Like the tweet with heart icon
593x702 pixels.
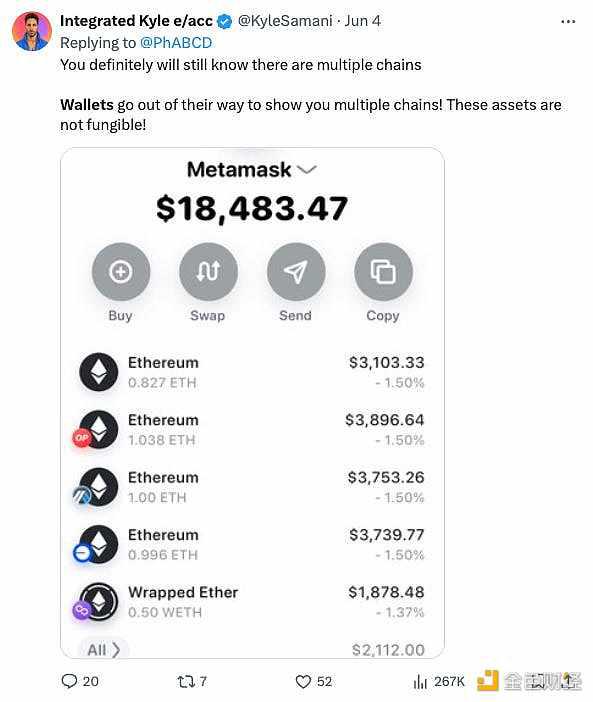(x=303, y=681)
